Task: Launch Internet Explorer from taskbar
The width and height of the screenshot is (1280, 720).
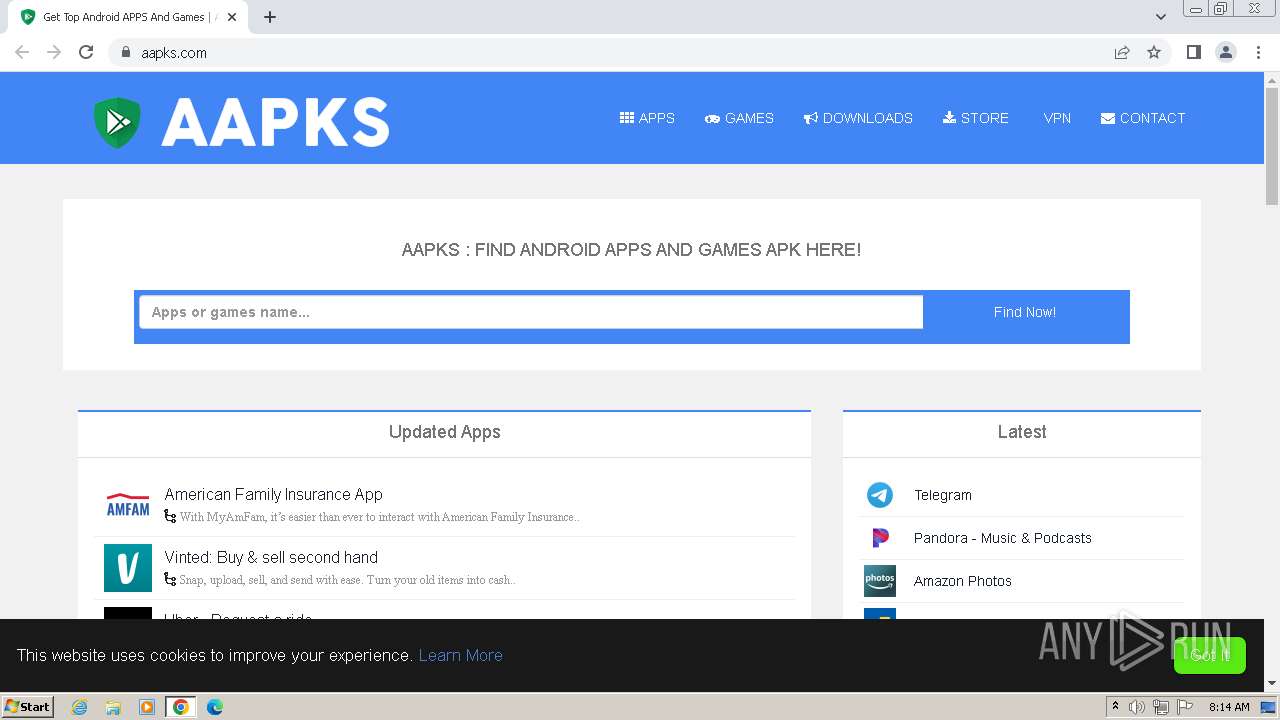Action: (x=80, y=707)
